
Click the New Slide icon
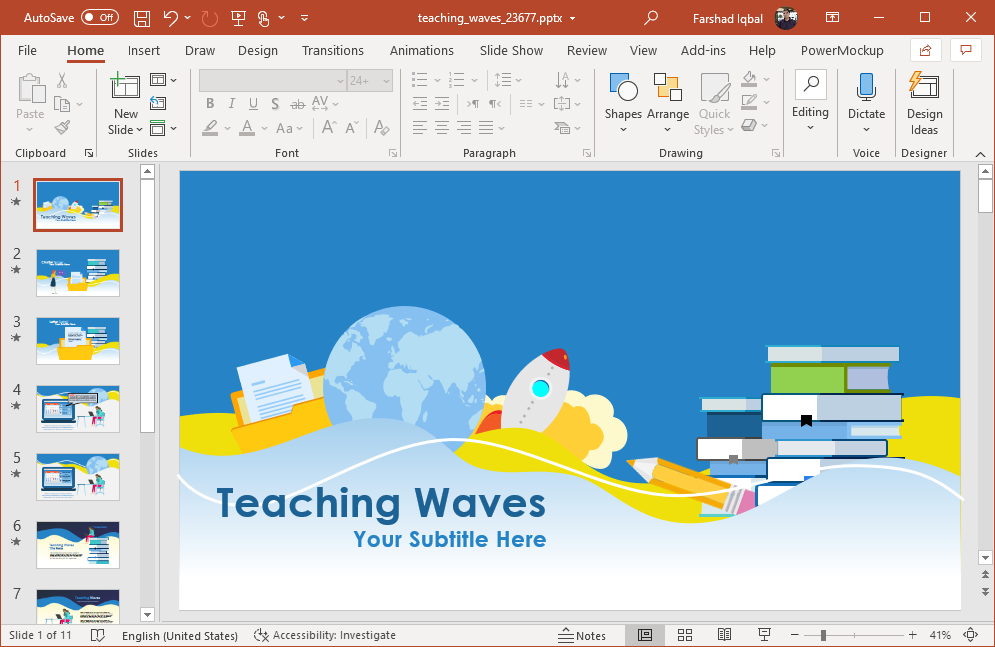pyautogui.click(x=126, y=88)
